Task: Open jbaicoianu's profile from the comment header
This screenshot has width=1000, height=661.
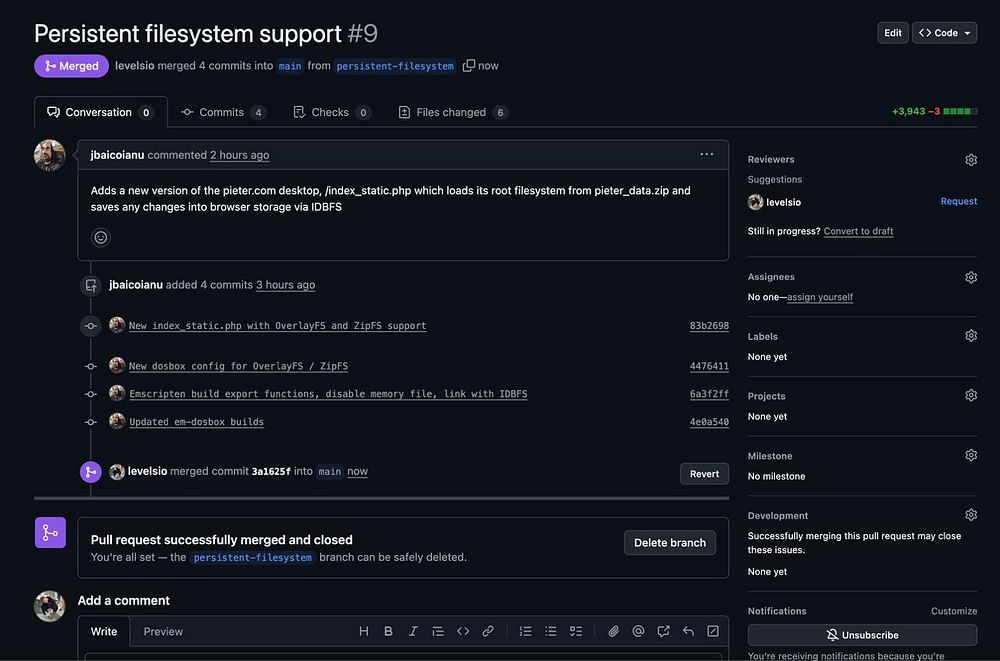Action: coord(117,155)
